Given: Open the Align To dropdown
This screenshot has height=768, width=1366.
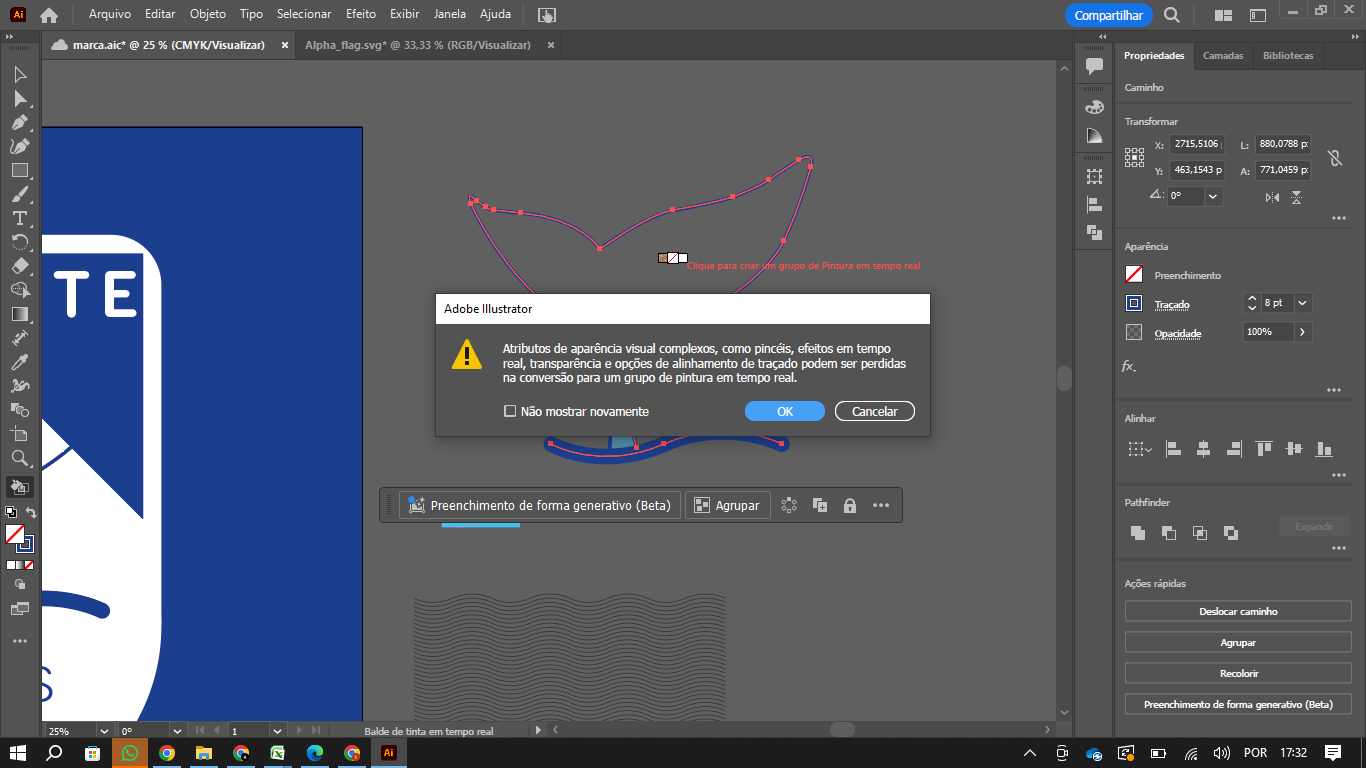Looking at the screenshot, I should 1138,450.
